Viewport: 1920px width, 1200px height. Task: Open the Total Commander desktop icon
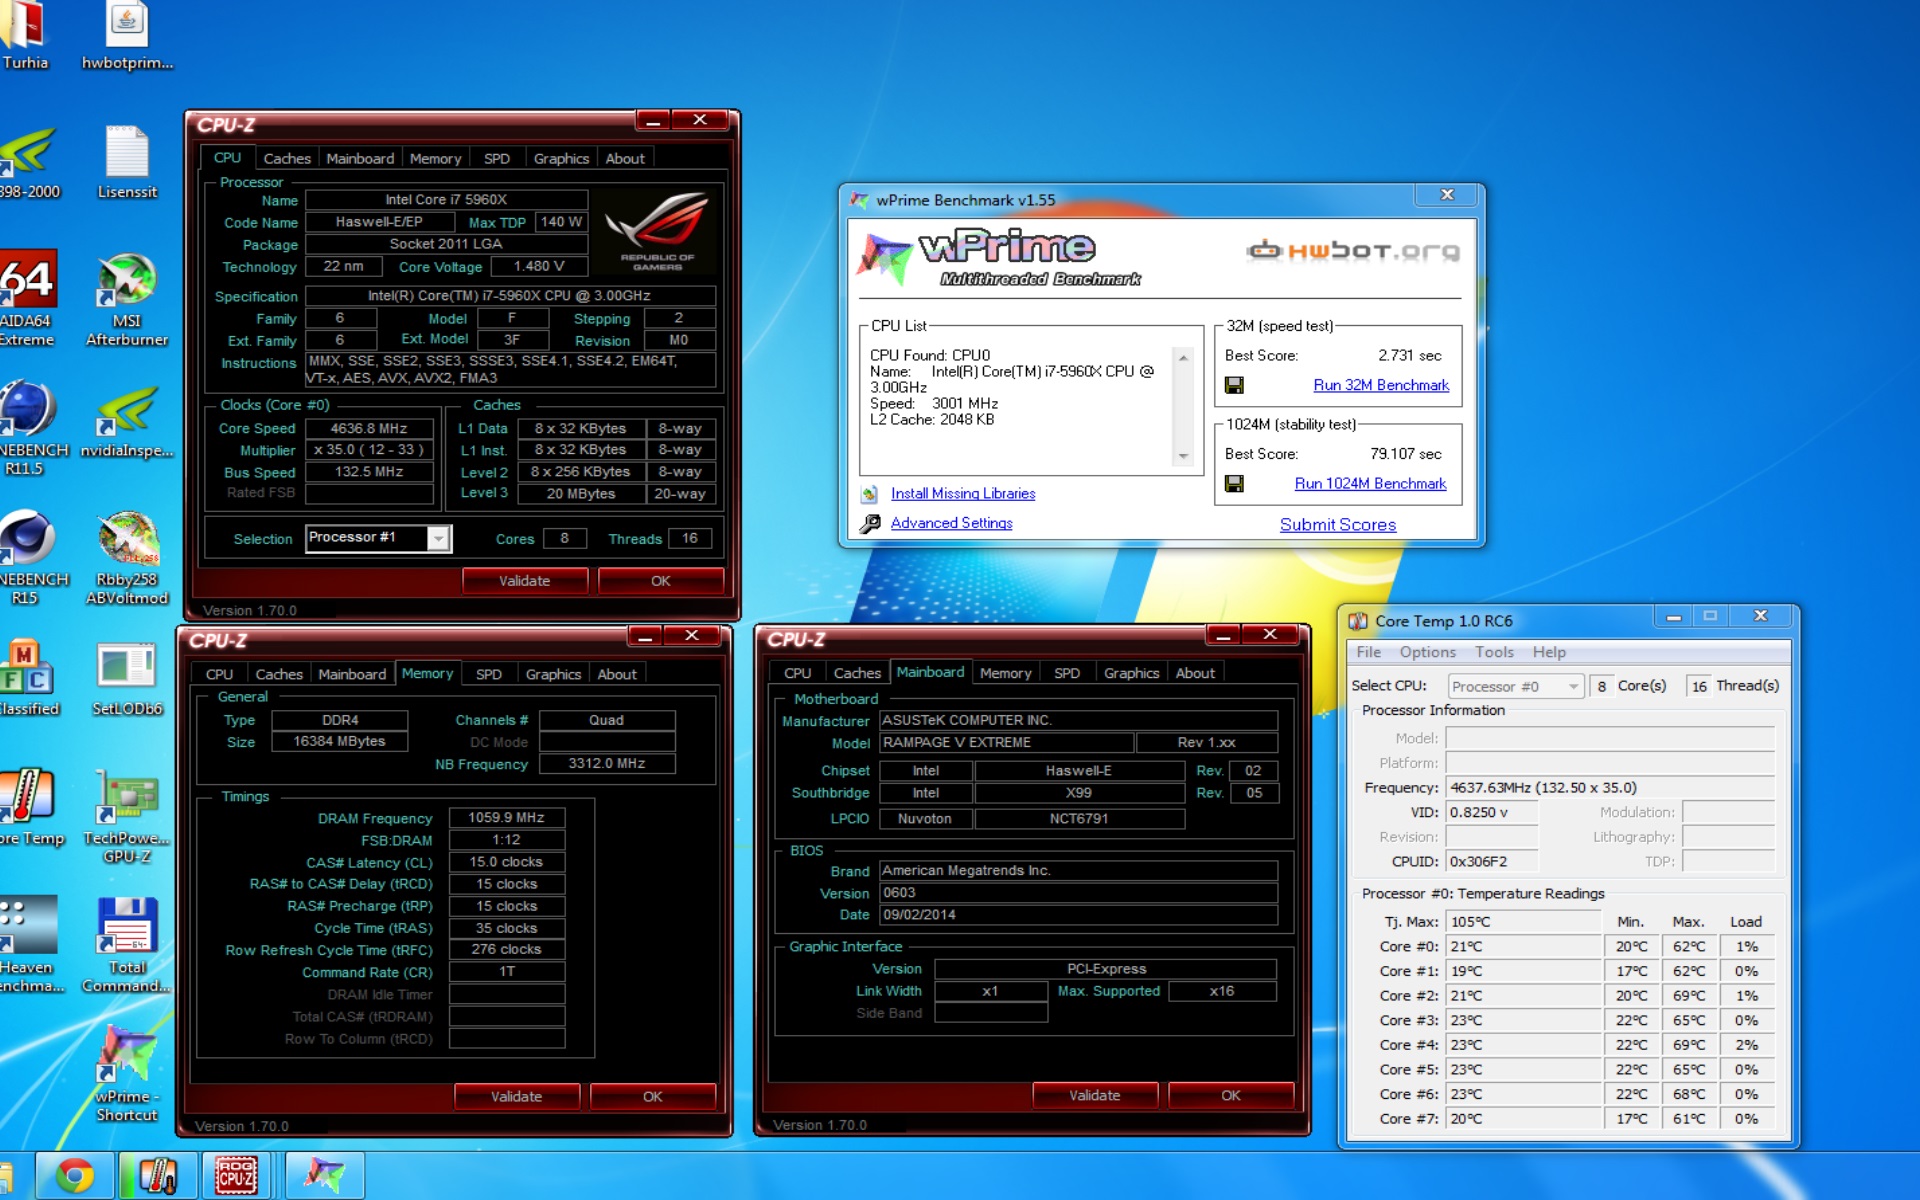(x=127, y=945)
